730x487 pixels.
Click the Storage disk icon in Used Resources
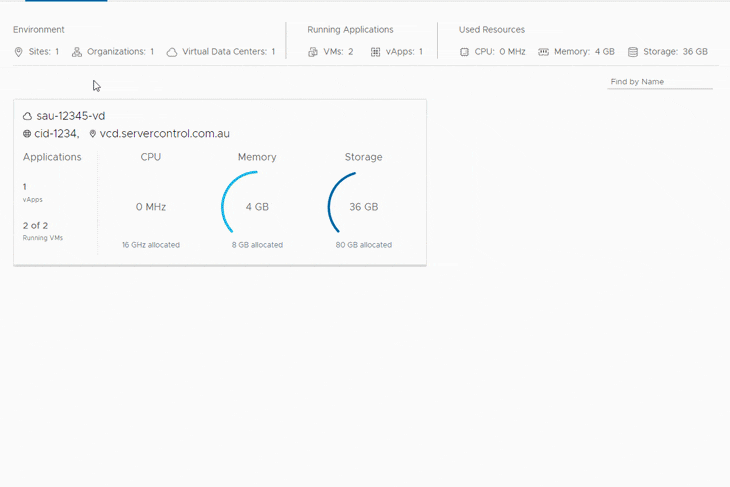pos(633,52)
